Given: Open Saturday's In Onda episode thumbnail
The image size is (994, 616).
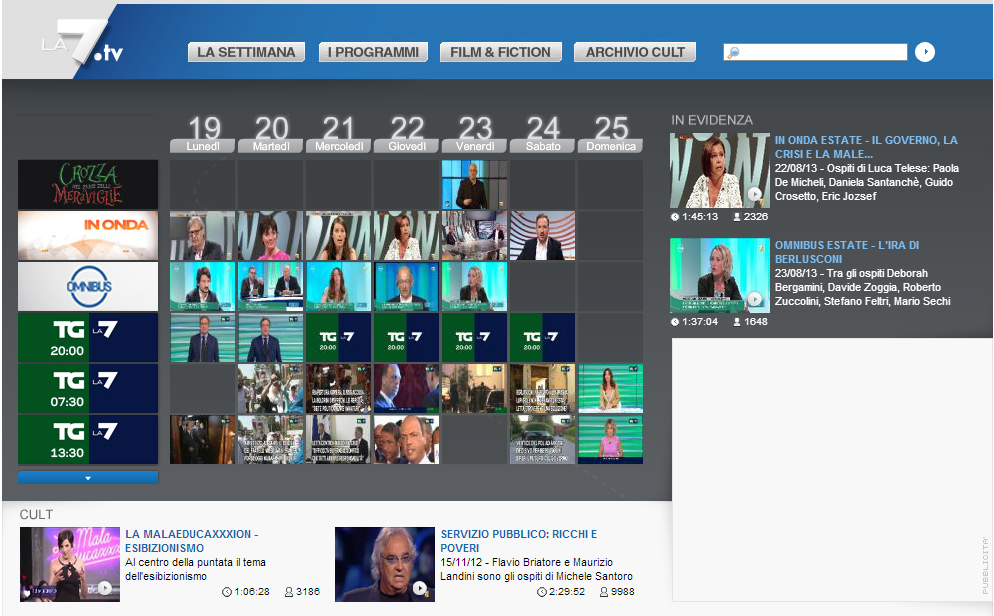Looking at the screenshot, I should (543, 235).
